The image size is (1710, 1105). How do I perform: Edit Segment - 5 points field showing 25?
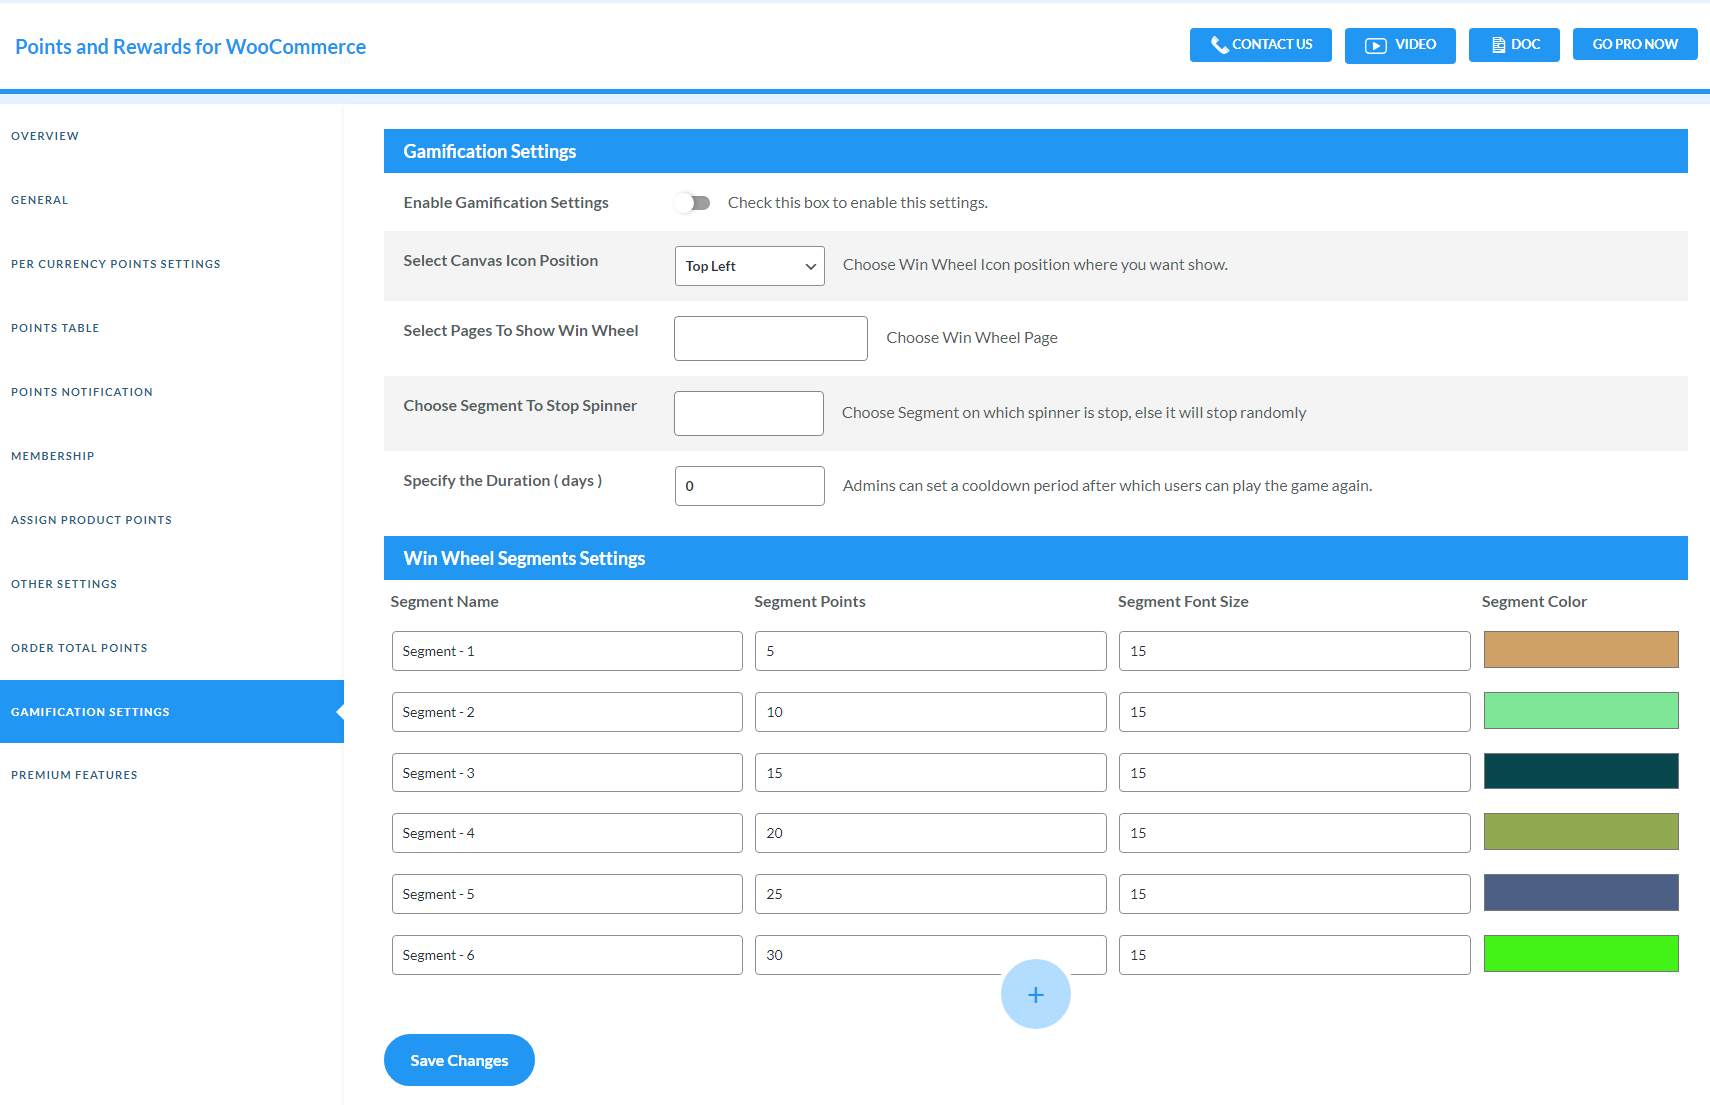pyautogui.click(x=931, y=894)
